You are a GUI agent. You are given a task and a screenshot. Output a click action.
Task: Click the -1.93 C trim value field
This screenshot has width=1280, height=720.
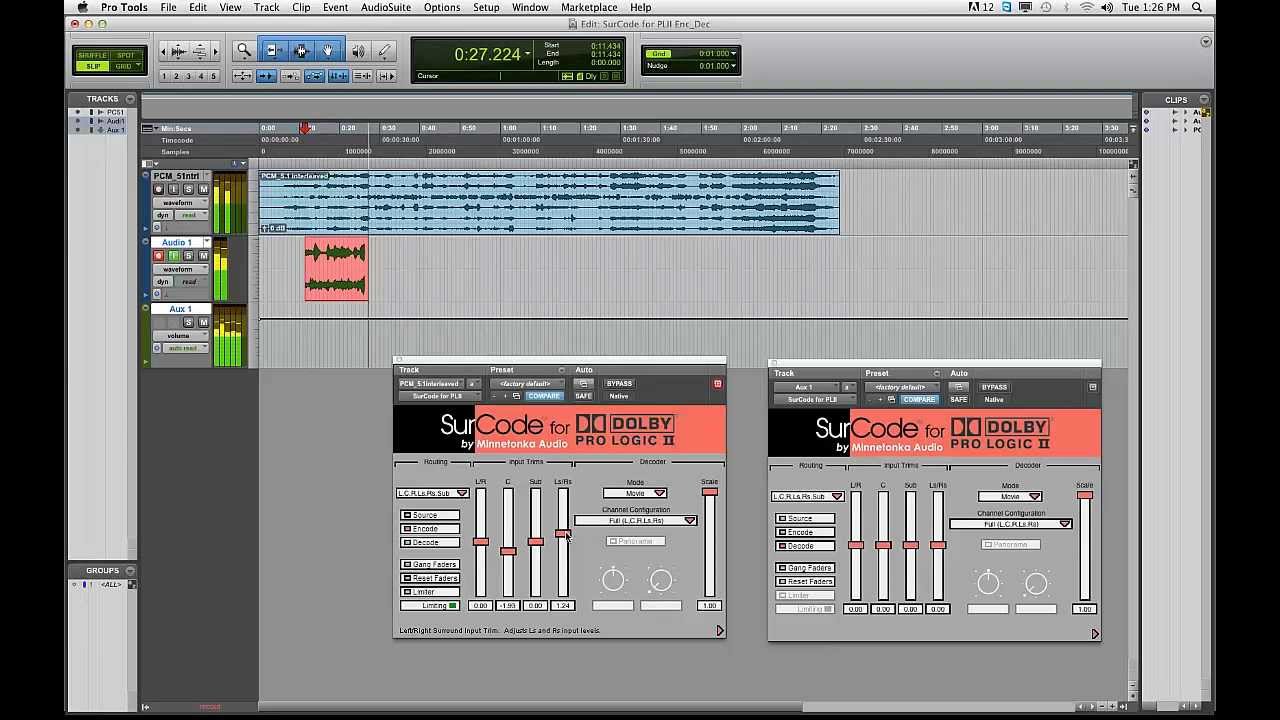pos(508,606)
